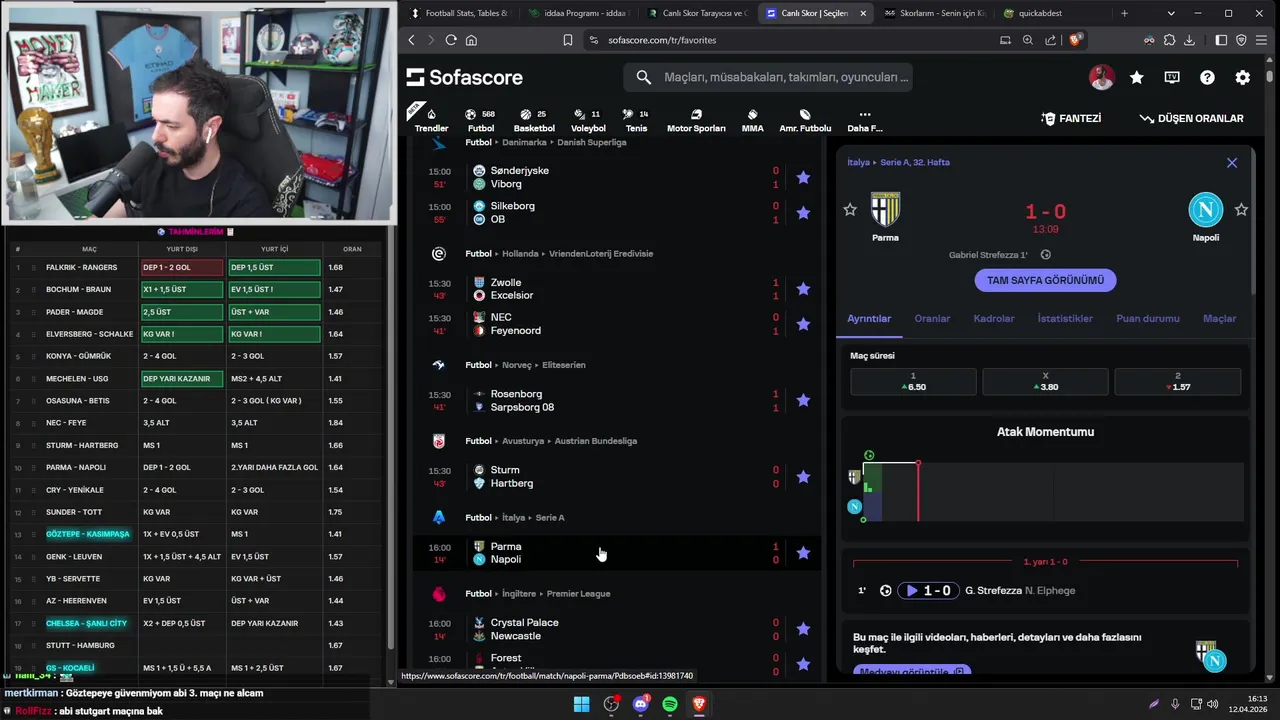Screen dimensions: 1280x720
Task: Open the Danish Superliga league link
Action: click(591, 142)
